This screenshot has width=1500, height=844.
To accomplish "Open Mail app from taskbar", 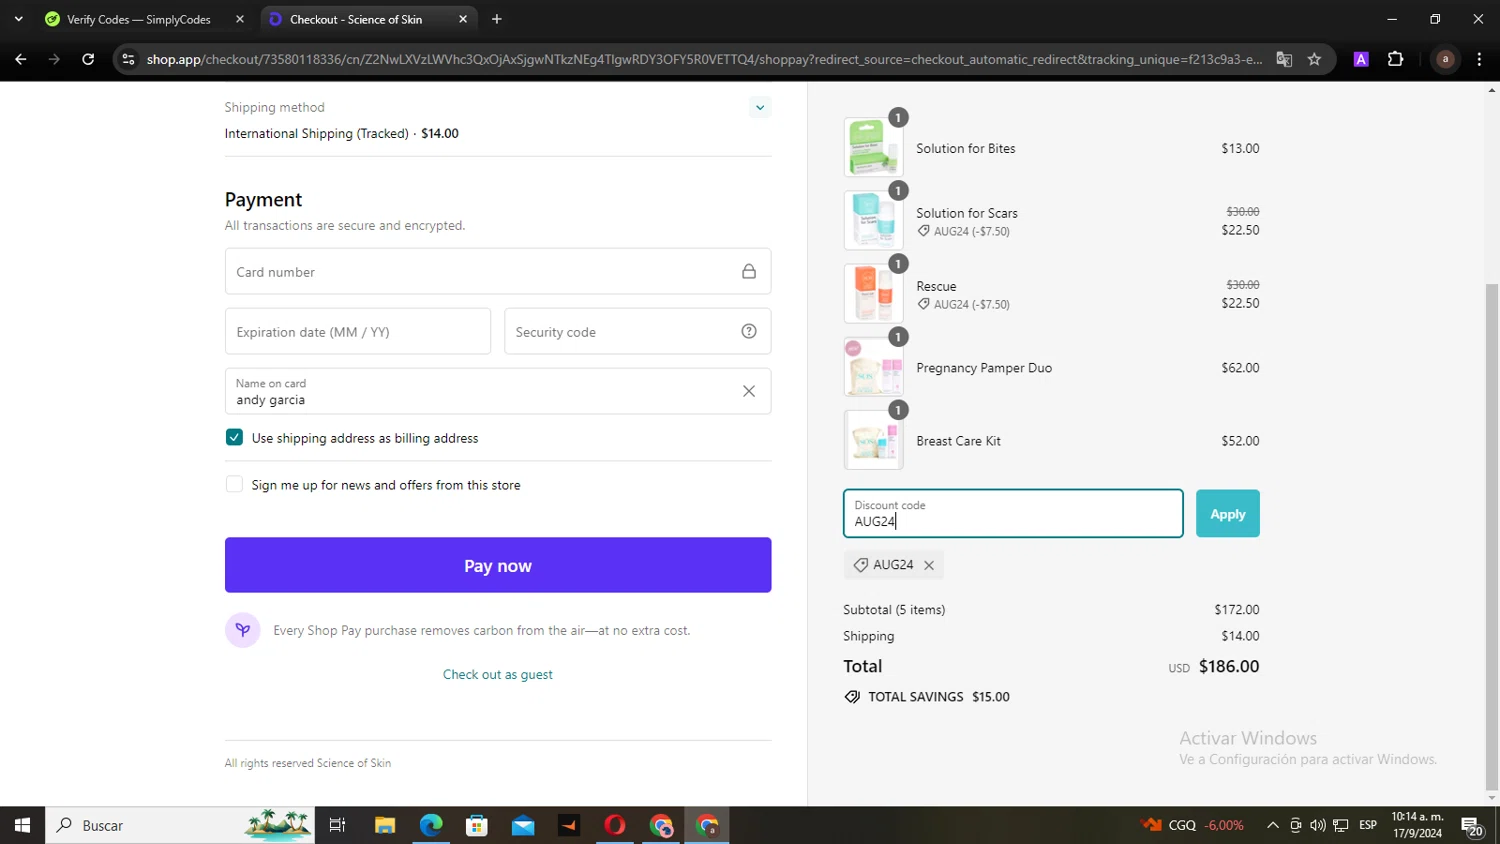I will [523, 825].
